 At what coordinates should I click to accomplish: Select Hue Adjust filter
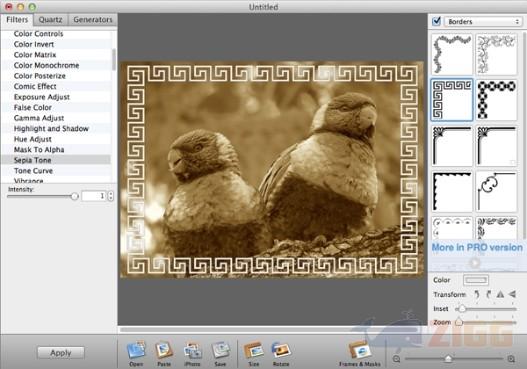[56, 139]
